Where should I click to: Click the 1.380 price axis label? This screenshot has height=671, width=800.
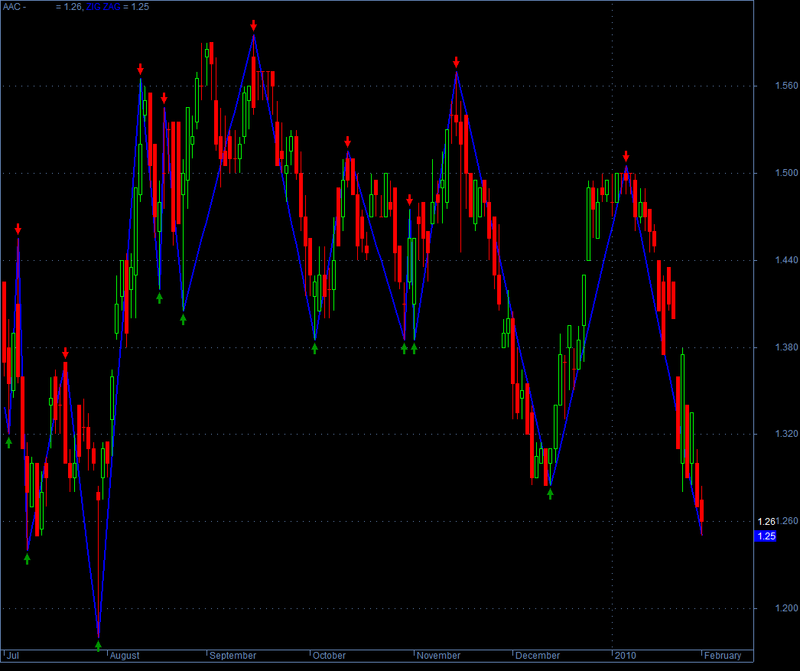pyautogui.click(x=786, y=347)
